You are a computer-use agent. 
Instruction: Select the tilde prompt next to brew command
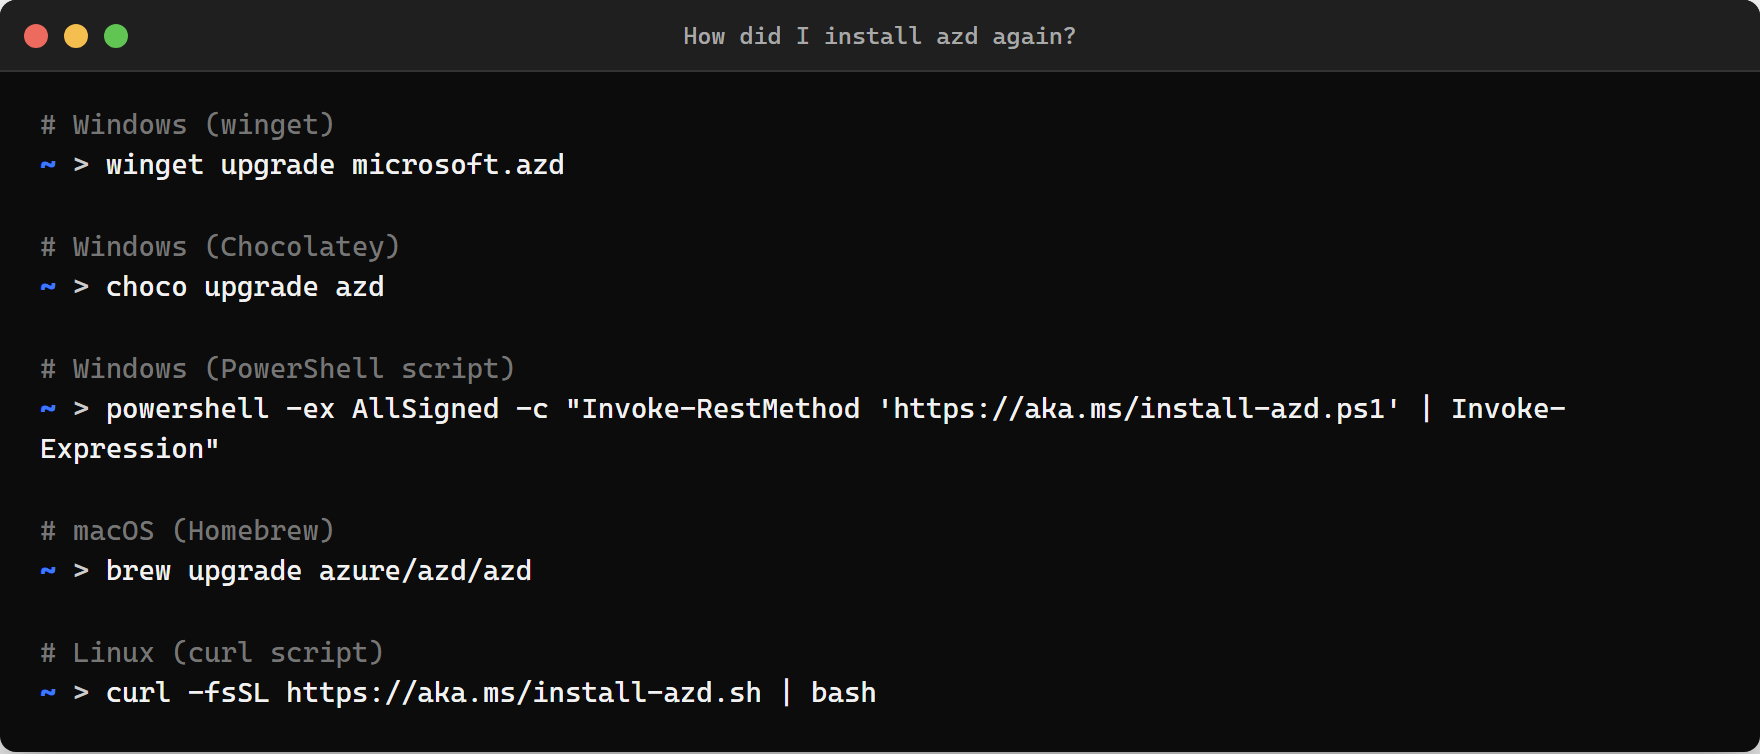coord(46,571)
